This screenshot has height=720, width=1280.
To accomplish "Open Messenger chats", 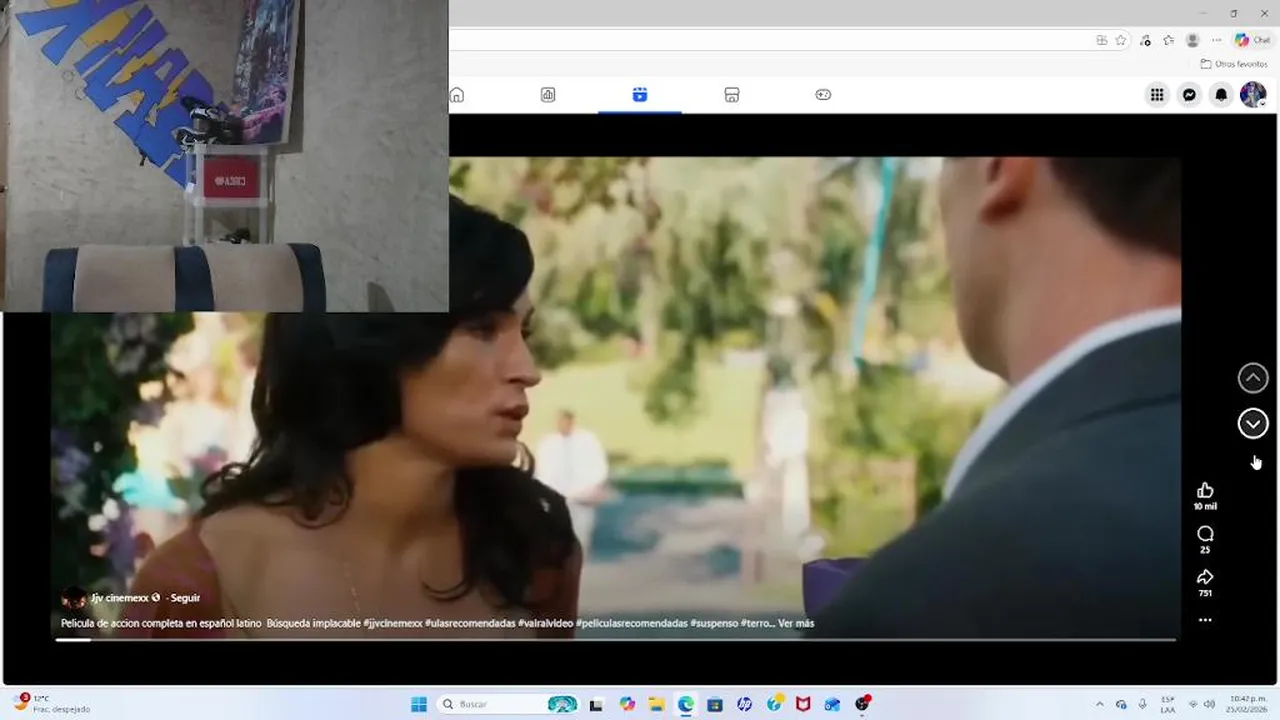I will point(1189,95).
